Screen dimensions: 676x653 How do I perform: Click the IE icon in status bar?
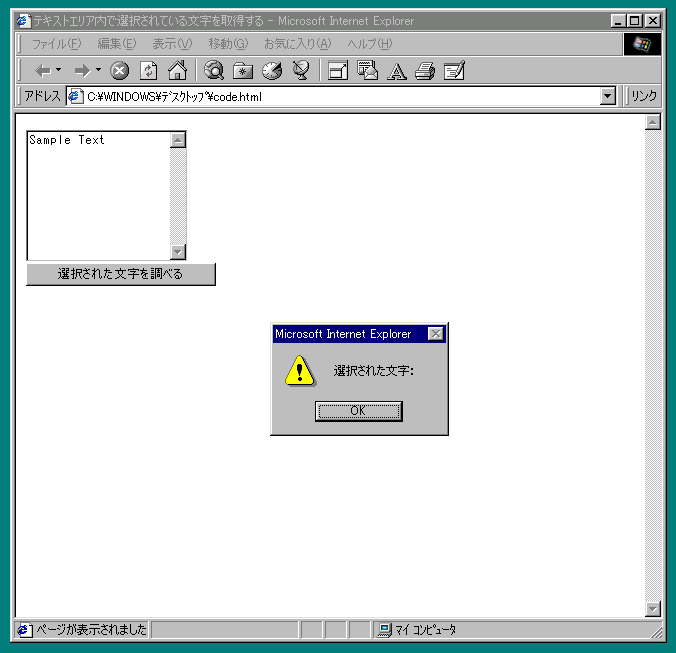tap(24, 630)
